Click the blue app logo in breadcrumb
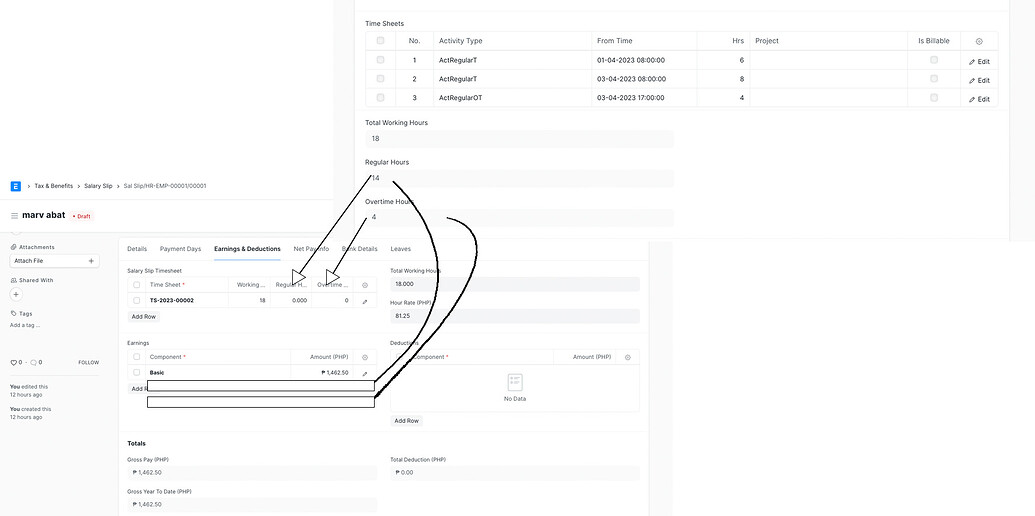This screenshot has height=516, width=1035. point(16,186)
